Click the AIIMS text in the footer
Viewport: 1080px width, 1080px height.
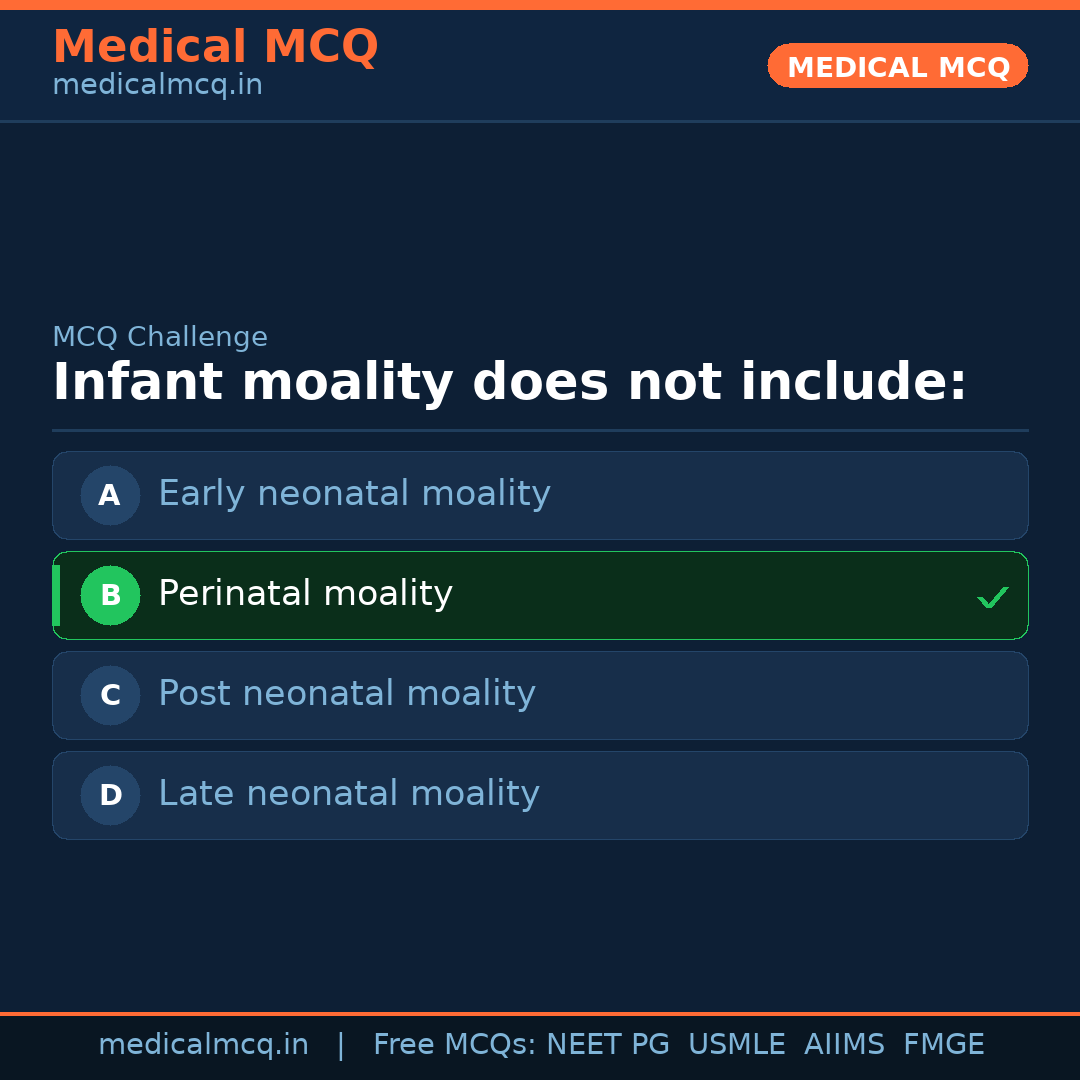click(845, 1044)
